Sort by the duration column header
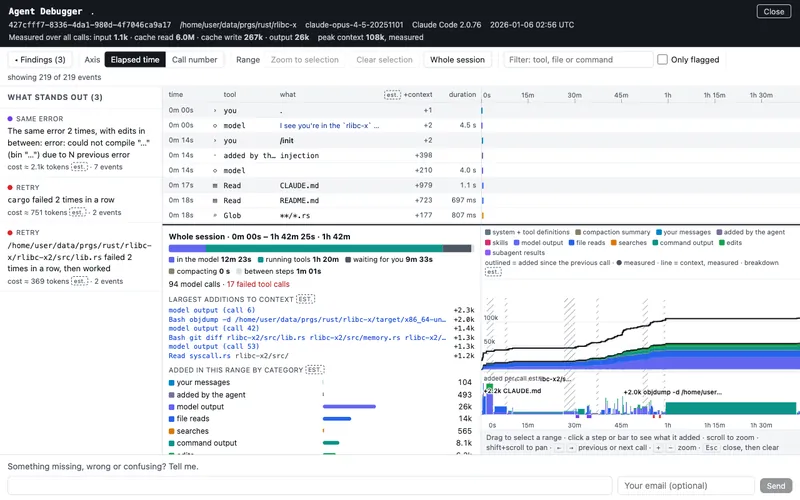This screenshot has width=800, height=500. (462, 94)
